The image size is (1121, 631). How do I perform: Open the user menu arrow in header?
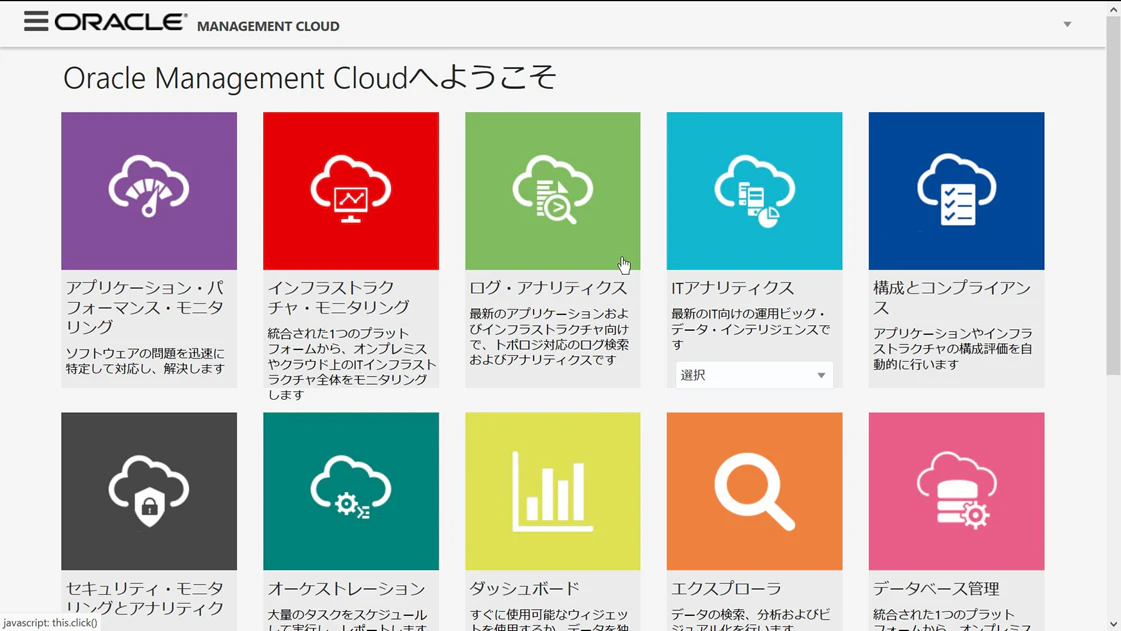coord(1067,24)
